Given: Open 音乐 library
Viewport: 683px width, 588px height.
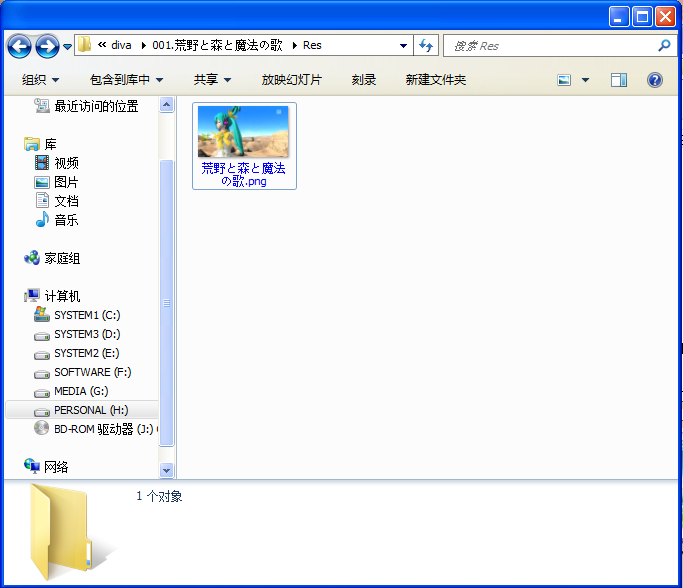Looking at the screenshot, I should pos(66,220).
